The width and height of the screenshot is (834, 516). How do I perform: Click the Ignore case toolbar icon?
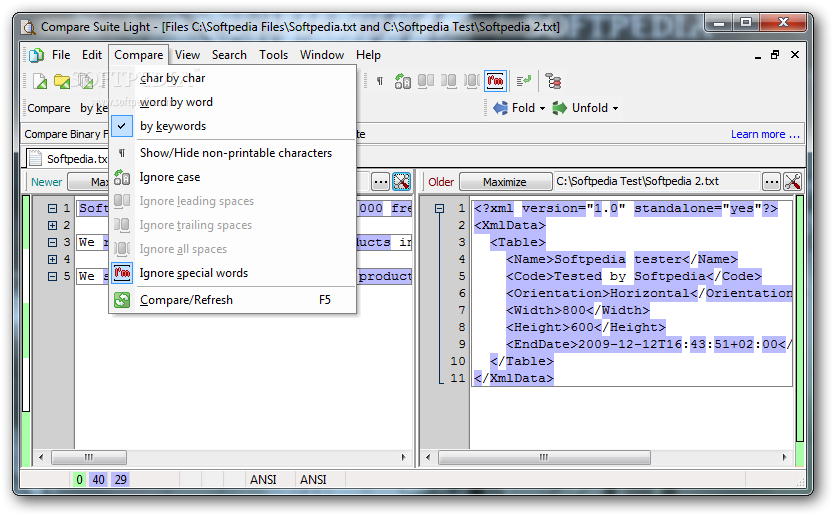click(x=403, y=81)
